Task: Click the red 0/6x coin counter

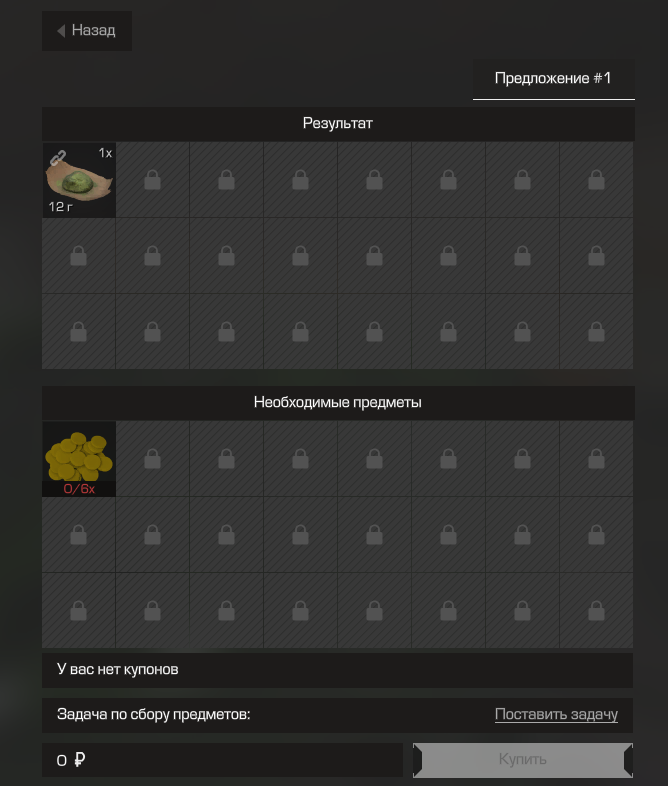Action: 79,489
